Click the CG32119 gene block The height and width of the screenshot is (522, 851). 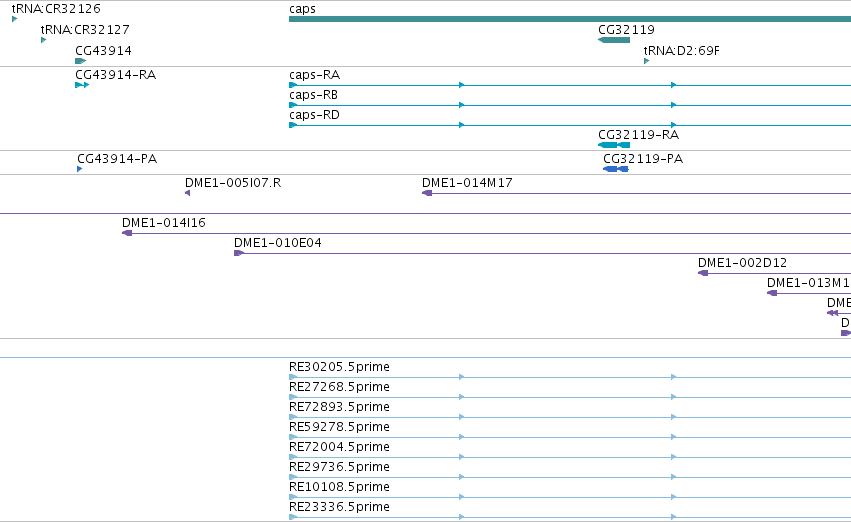point(614,40)
